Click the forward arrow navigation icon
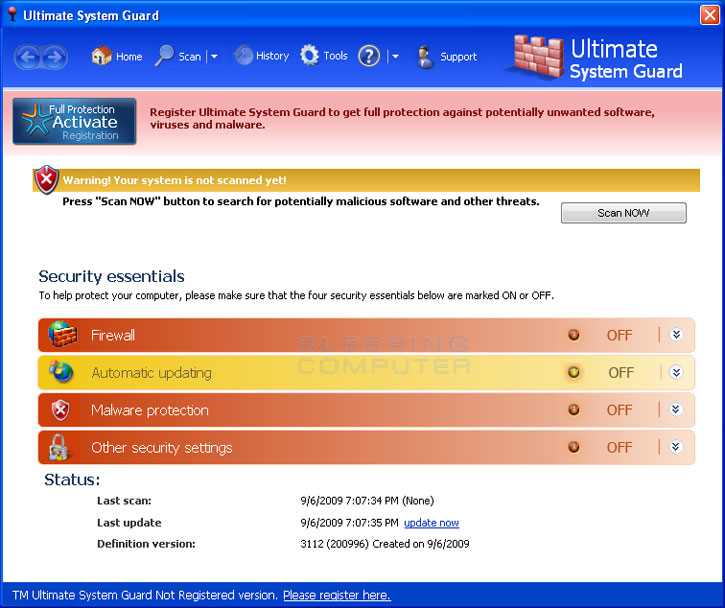Image resolution: width=725 pixels, height=608 pixels. [54, 57]
